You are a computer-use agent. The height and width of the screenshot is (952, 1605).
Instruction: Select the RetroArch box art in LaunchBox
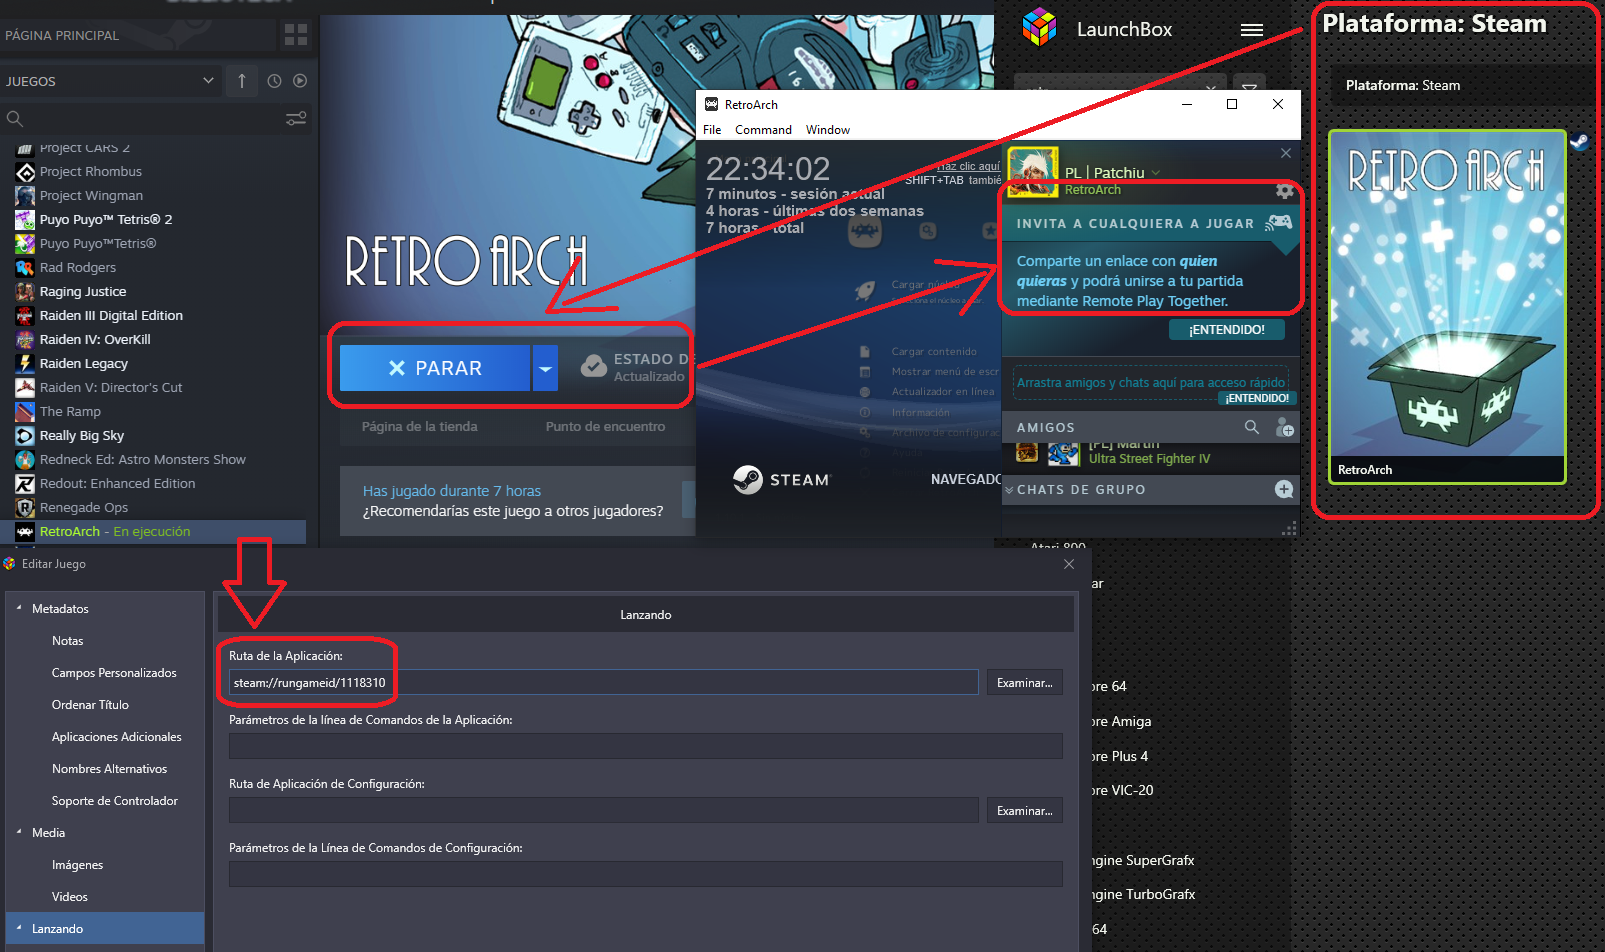[1447, 307]
